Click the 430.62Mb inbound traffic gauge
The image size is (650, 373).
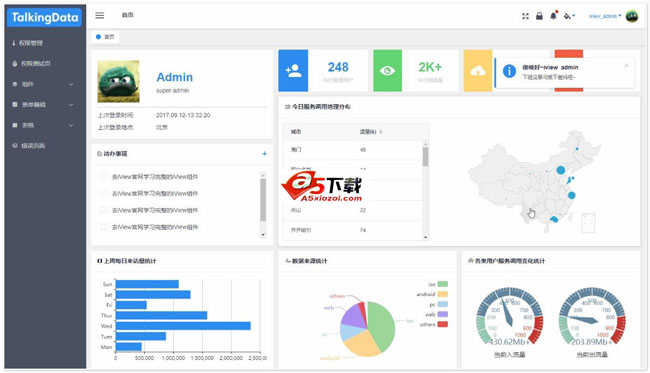509,317
